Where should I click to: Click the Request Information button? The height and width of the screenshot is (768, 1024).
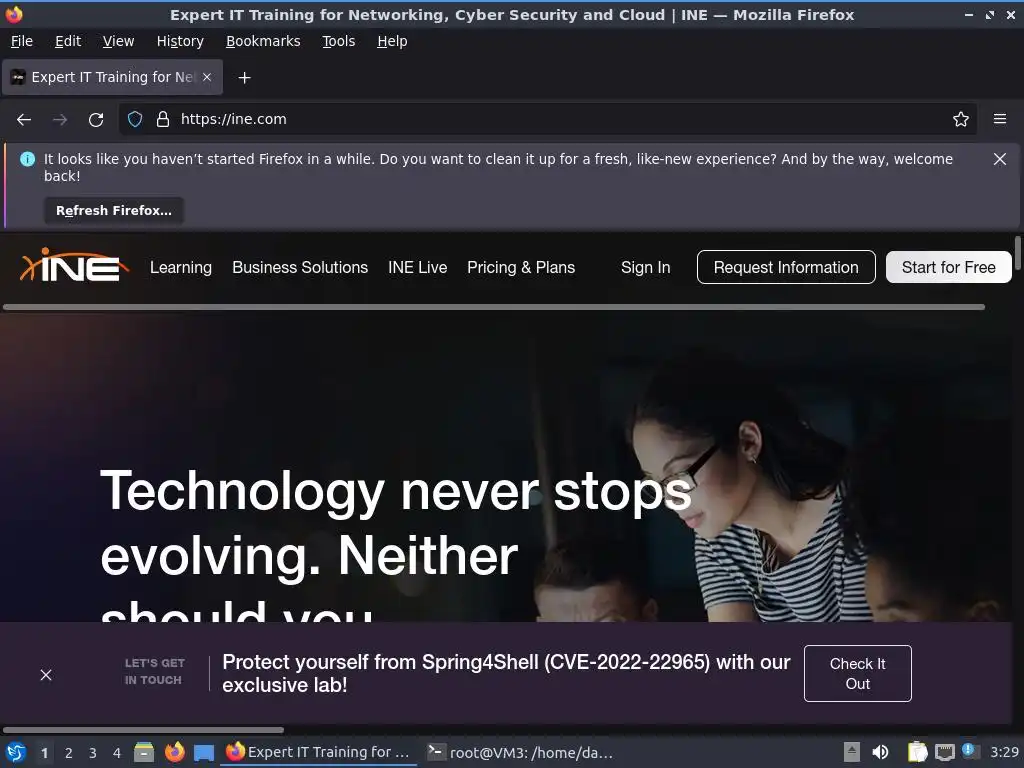coord(786,267)
